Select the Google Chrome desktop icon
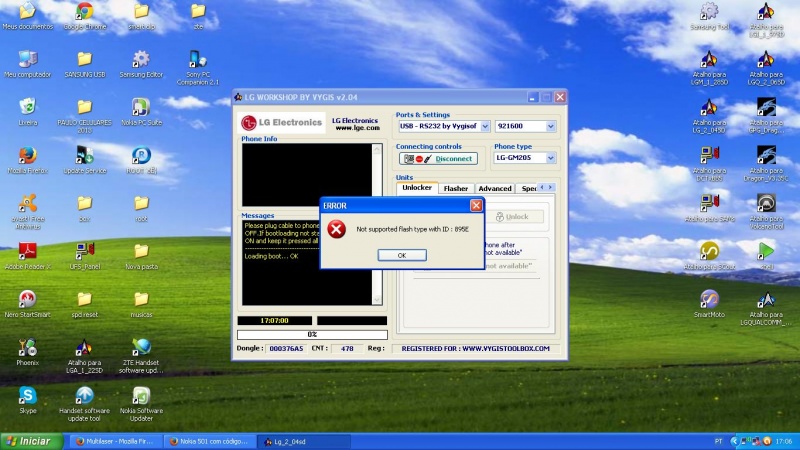The height and width of the screenshot is (450, 800). tap(85, 17)
